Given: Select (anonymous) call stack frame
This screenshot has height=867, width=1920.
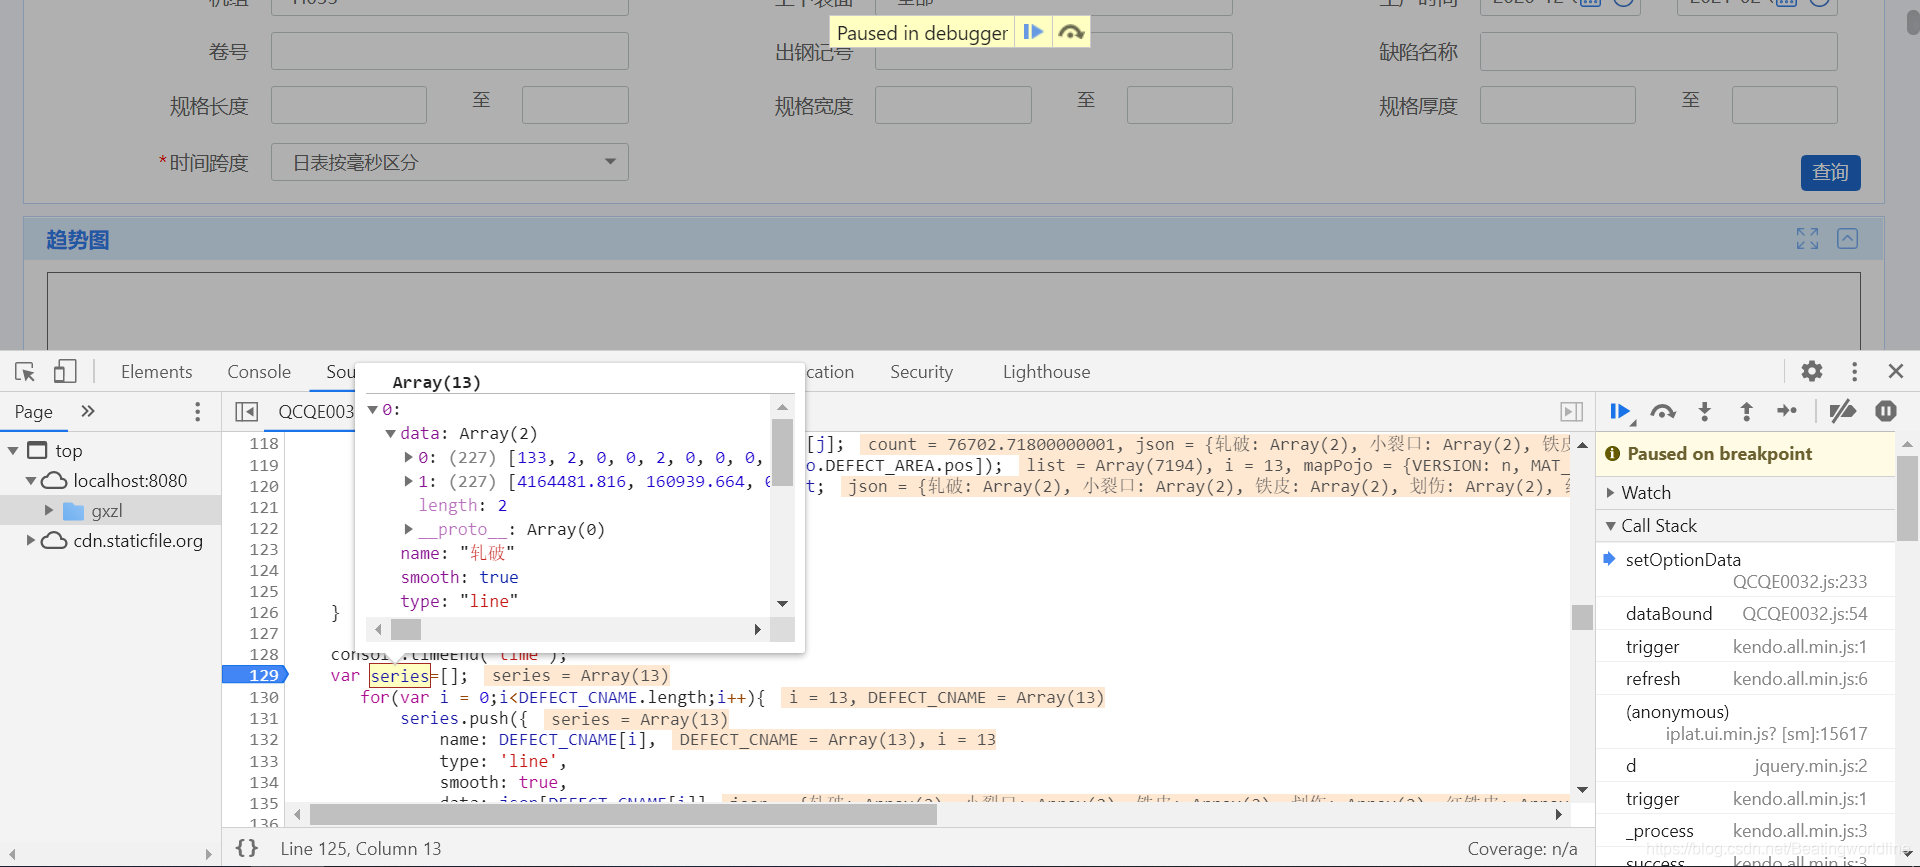Looking at the screenshot, I should (x=1745, y=722).
